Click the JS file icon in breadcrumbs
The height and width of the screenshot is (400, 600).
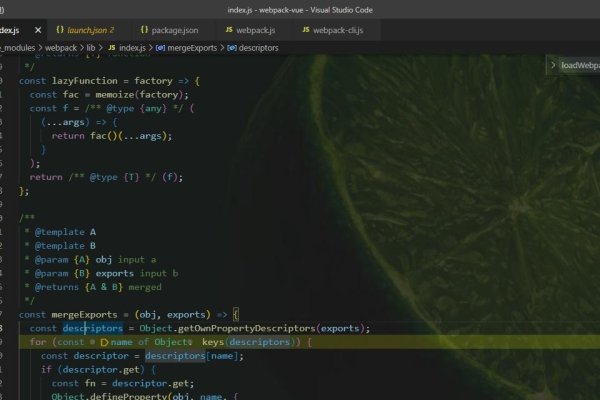111,48
